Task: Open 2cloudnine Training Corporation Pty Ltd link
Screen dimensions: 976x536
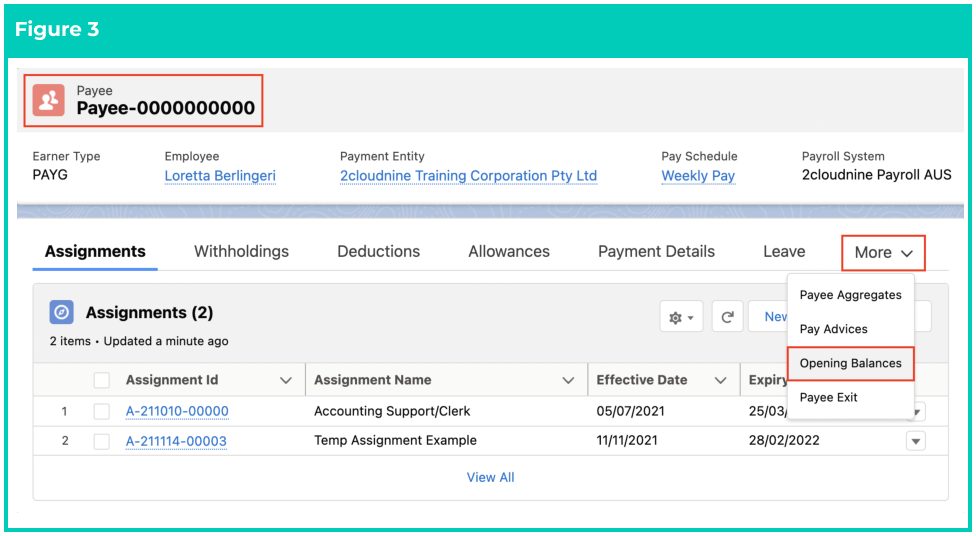Action: coord(468,176)
